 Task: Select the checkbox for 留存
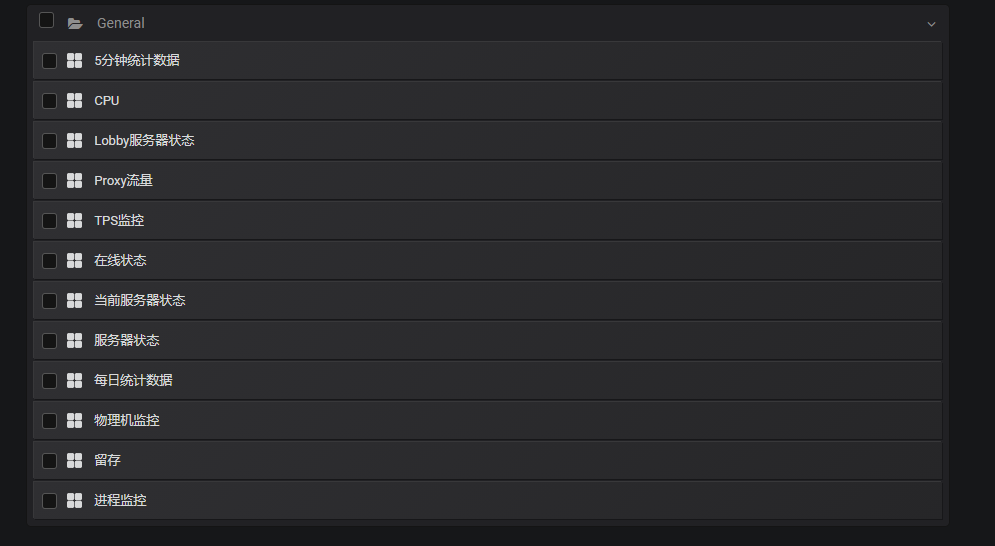pos(49,460)
